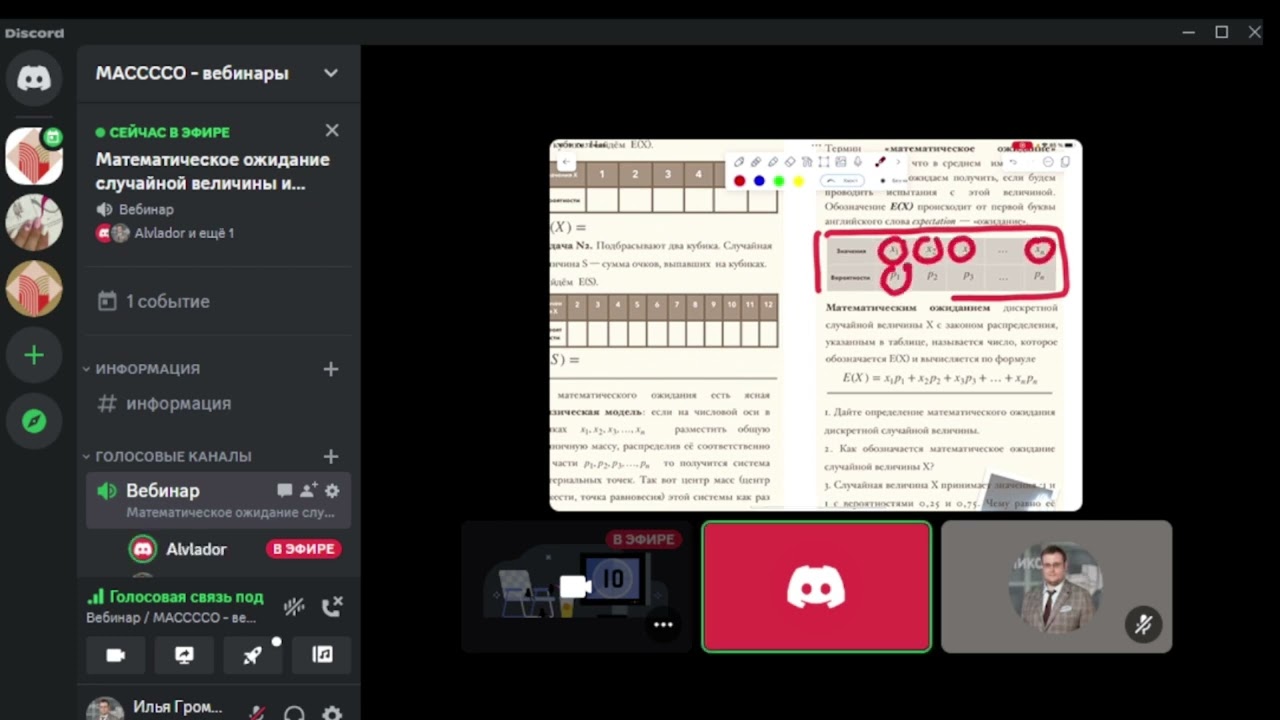The height and width of the screenshot is (720, 1280).
Task: Pick the yellow pen color in the stream
Action: (798, 181)
